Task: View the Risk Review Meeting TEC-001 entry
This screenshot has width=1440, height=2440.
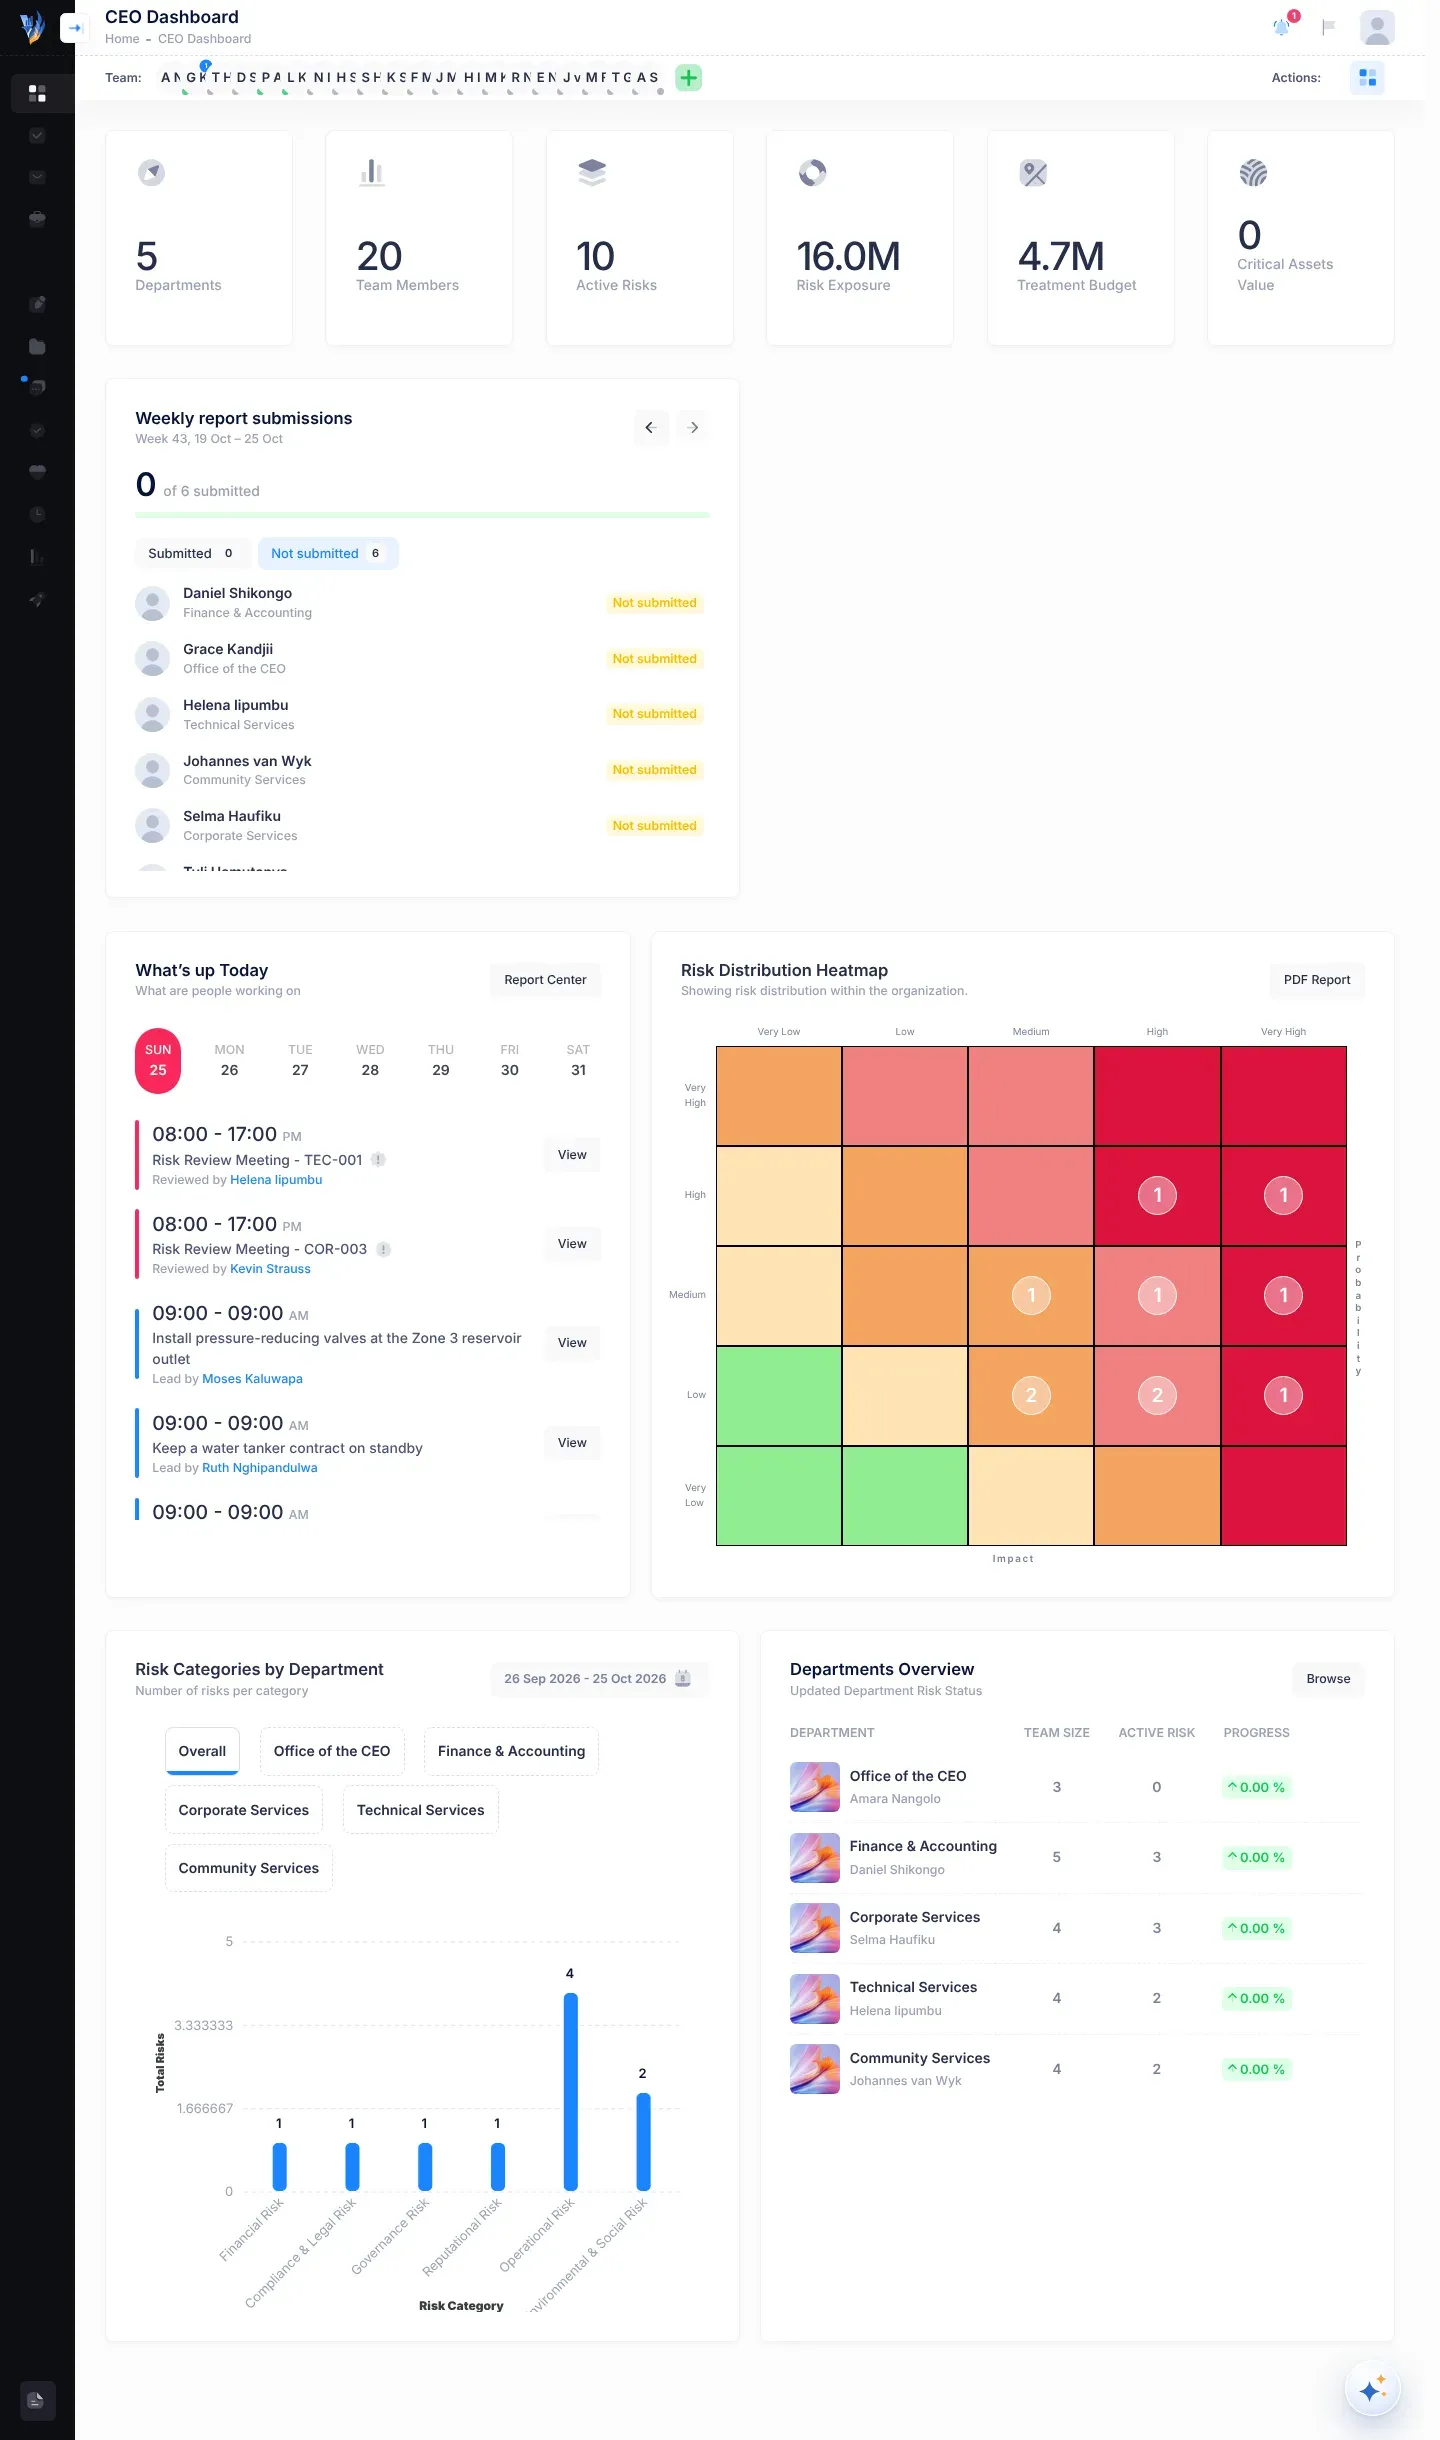Action: point(572,1155)
